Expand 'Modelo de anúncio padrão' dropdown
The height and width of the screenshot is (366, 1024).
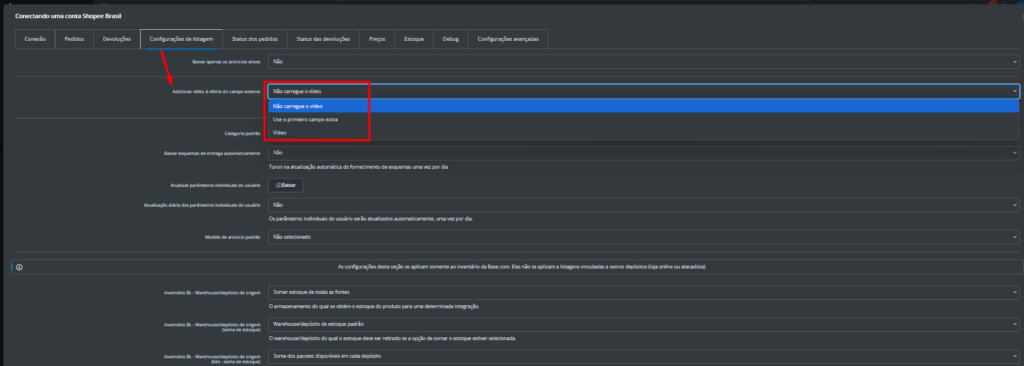click(x=643, y=237)
